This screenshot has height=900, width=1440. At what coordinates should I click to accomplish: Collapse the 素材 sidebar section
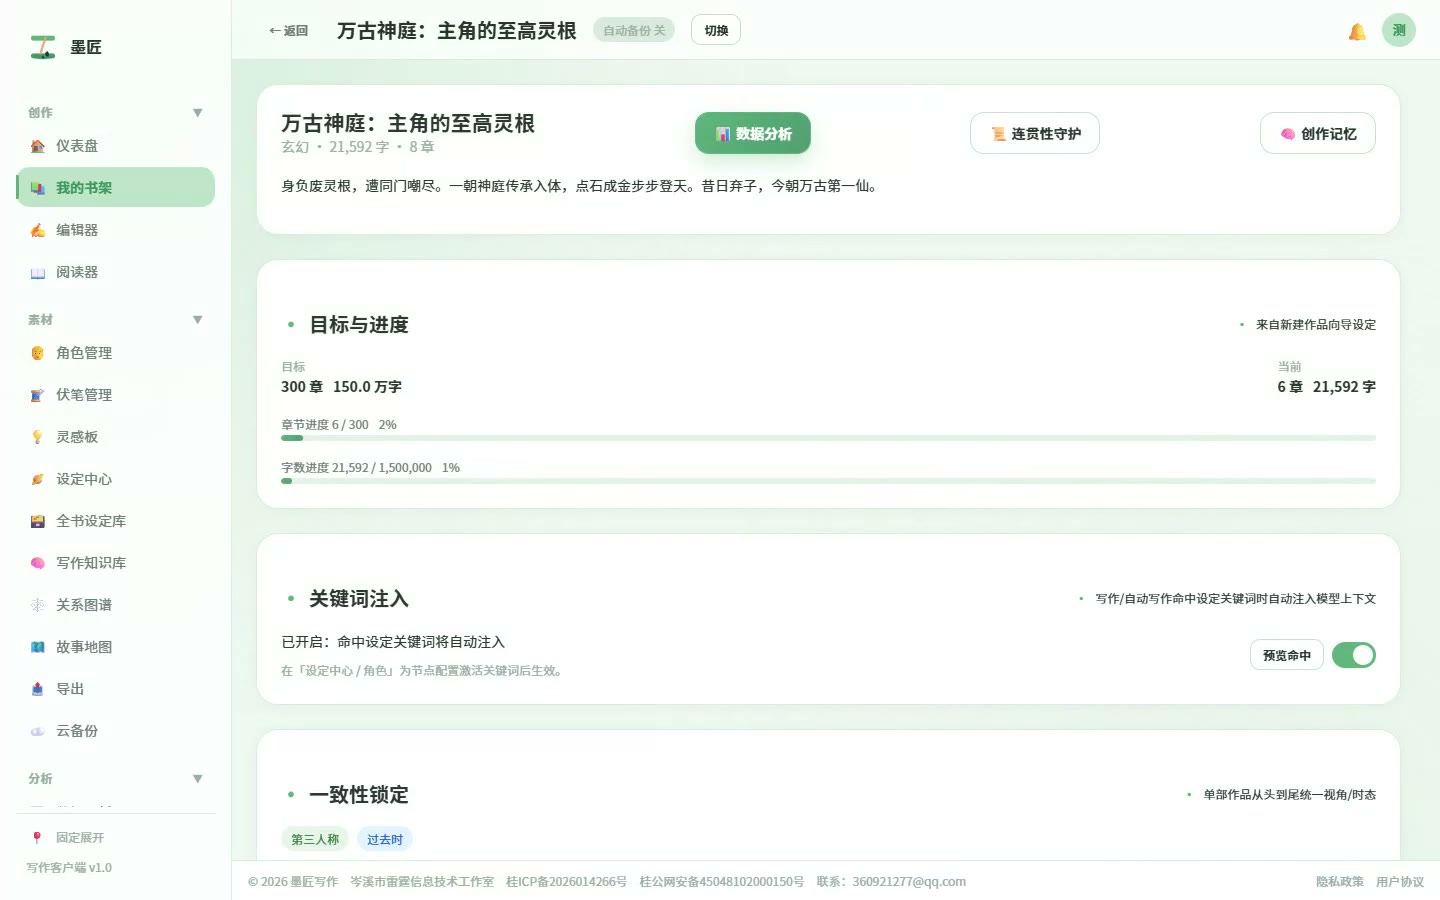198,320
